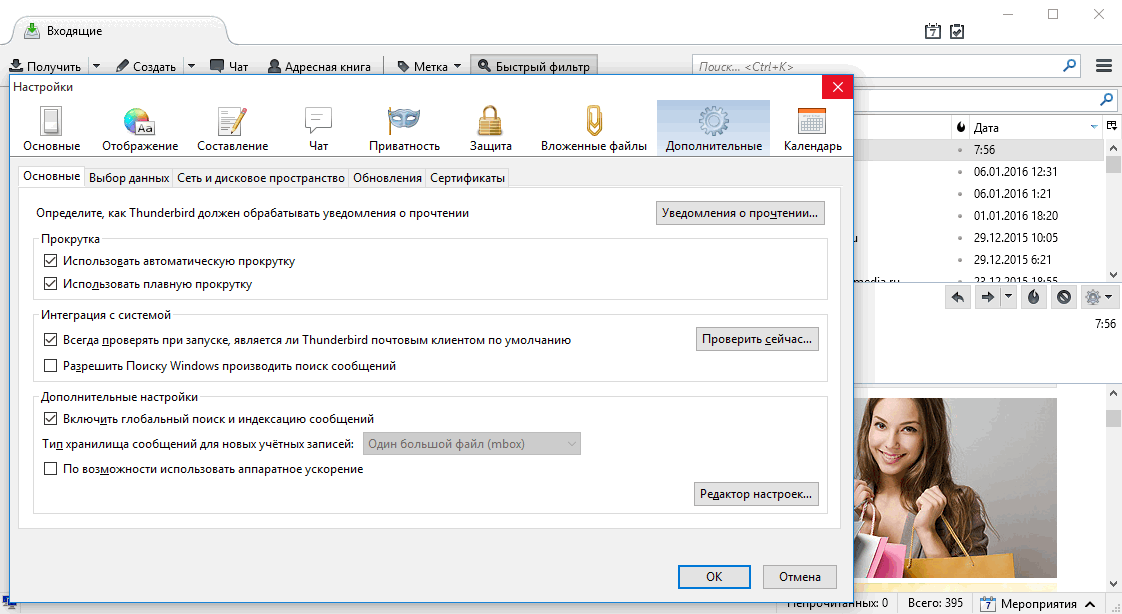This screenshot has width=1122, height=614.
Task: Open the Вложенные файлы settings category
Action: [593, 128]
